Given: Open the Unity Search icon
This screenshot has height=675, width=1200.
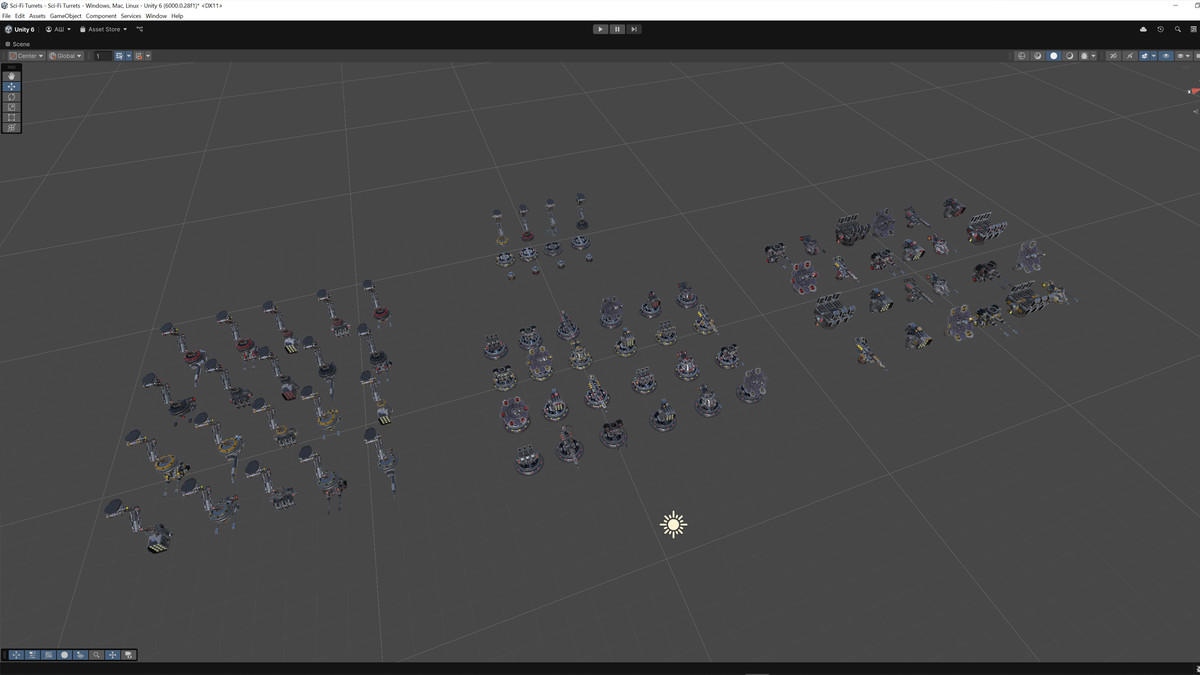Looking at the screenshot, I should (x=1178, y=29).
